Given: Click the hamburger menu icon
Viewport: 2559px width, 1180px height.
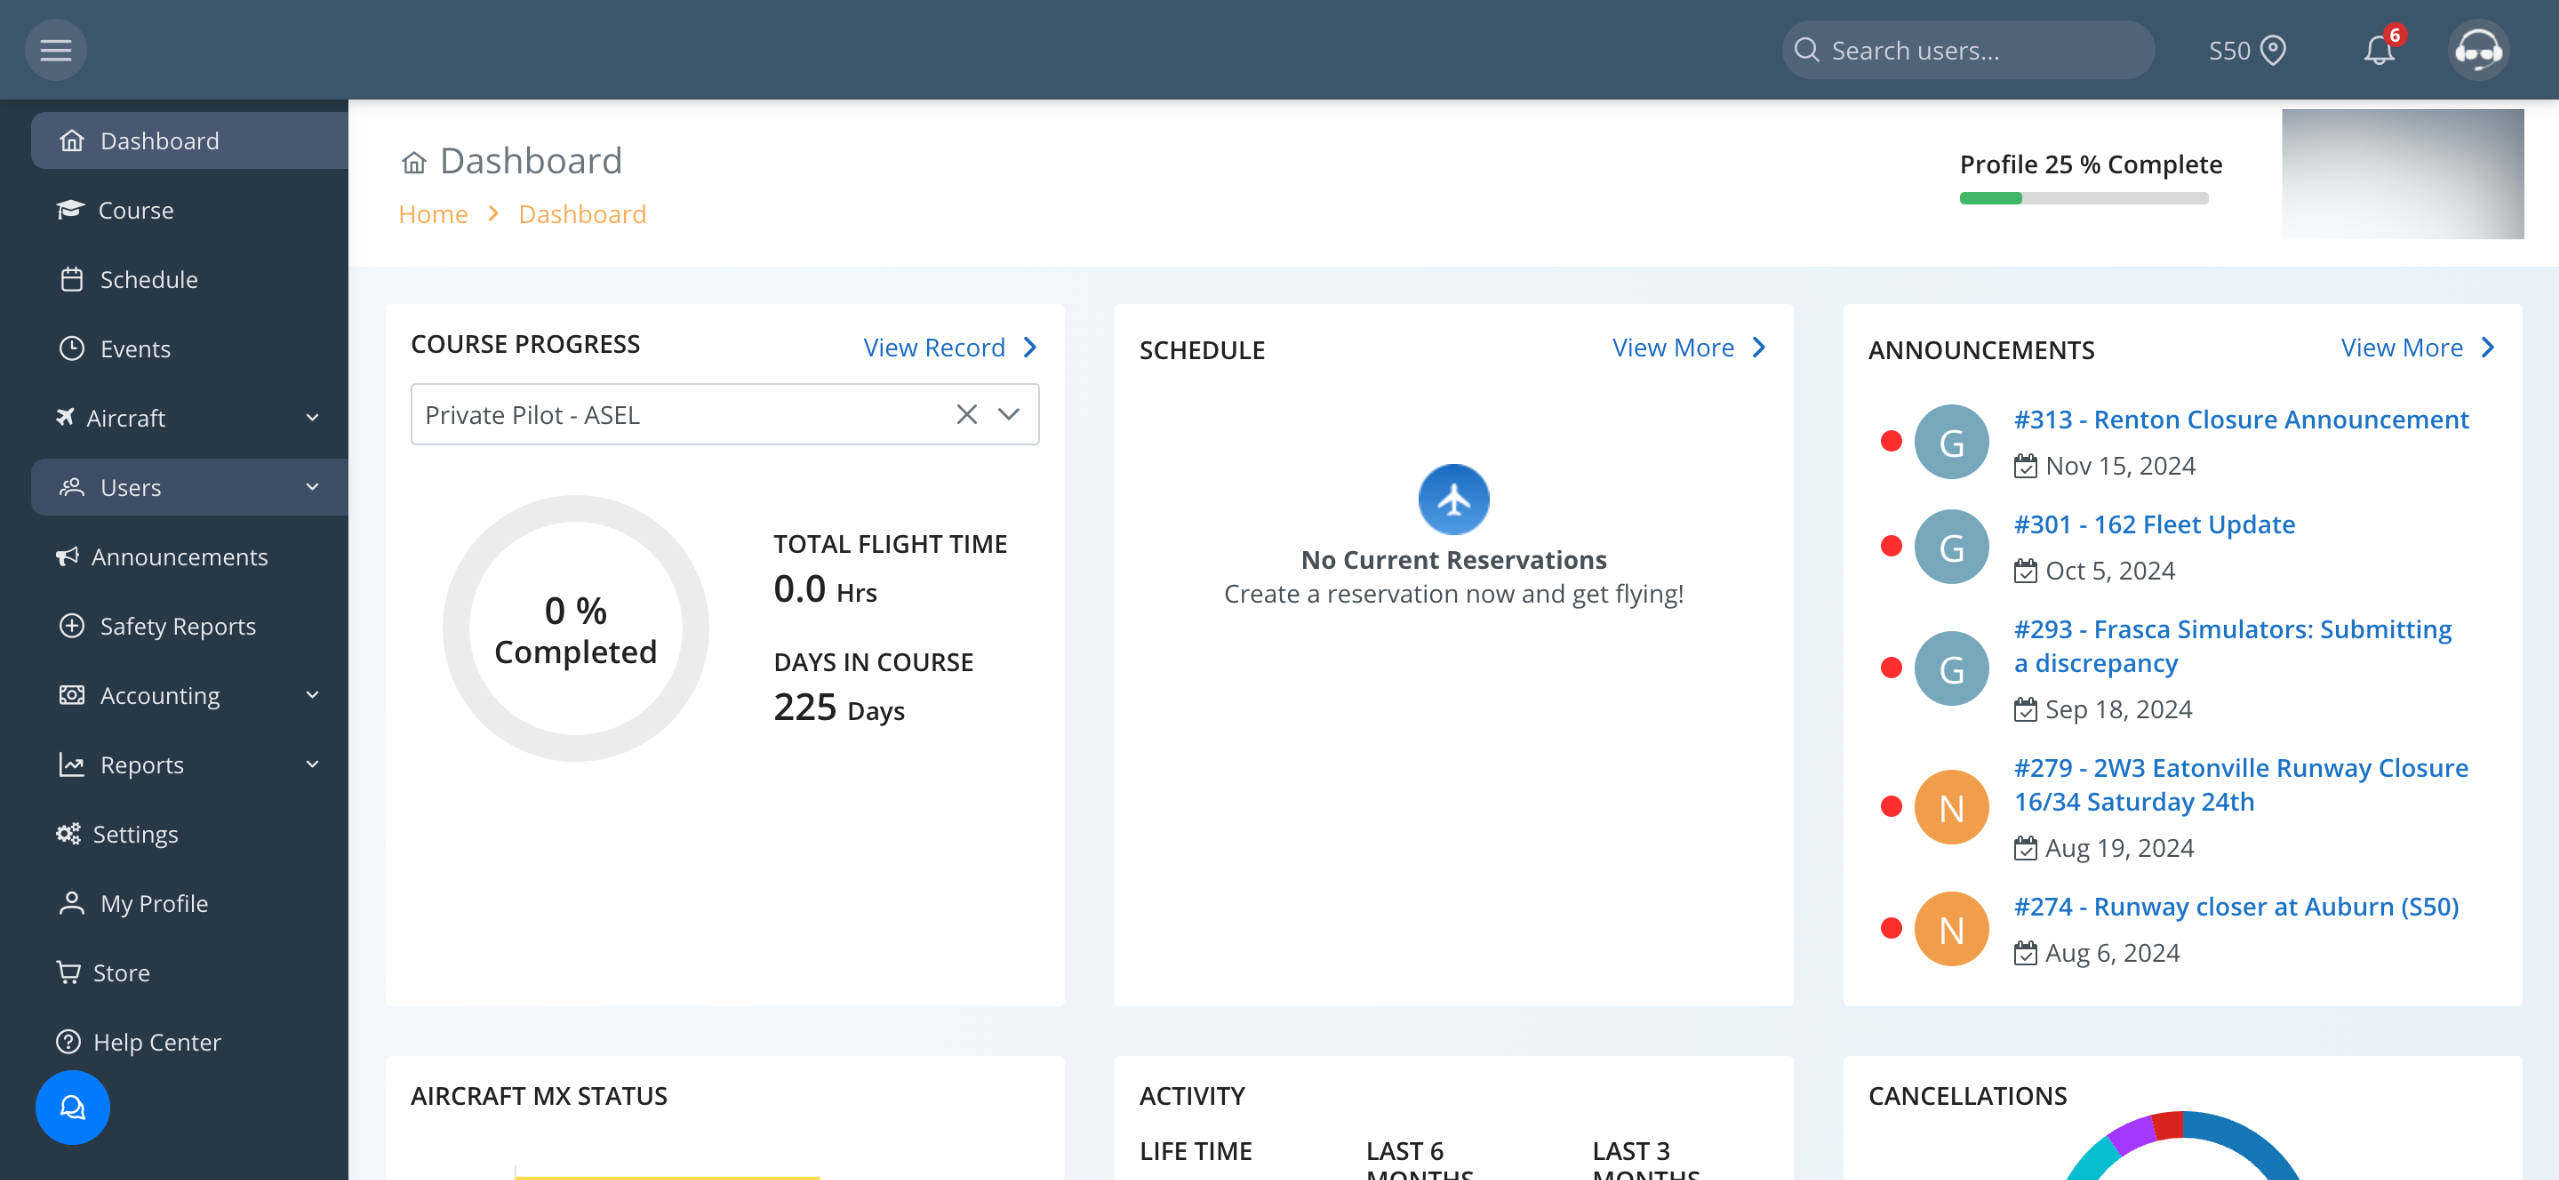Looking at the screenshot, I should pos(56,50).
